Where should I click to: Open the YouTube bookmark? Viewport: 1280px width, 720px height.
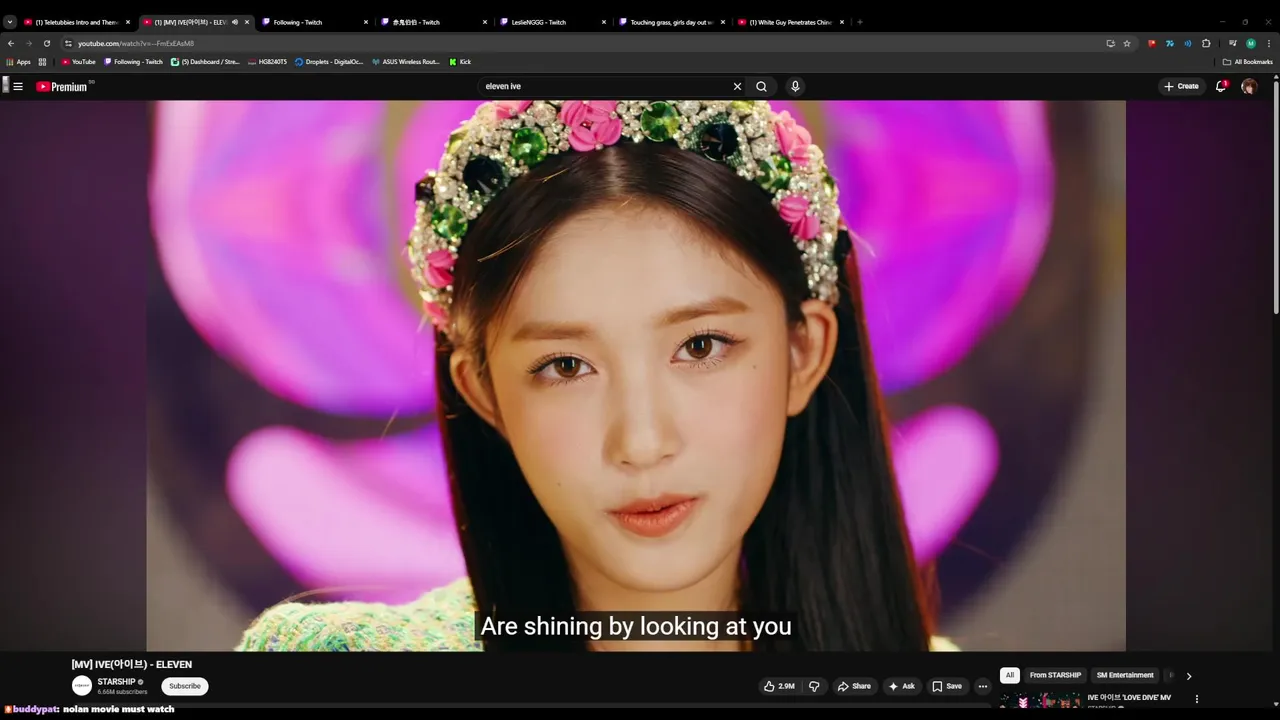pyautogui.click(x=79, y=62)
